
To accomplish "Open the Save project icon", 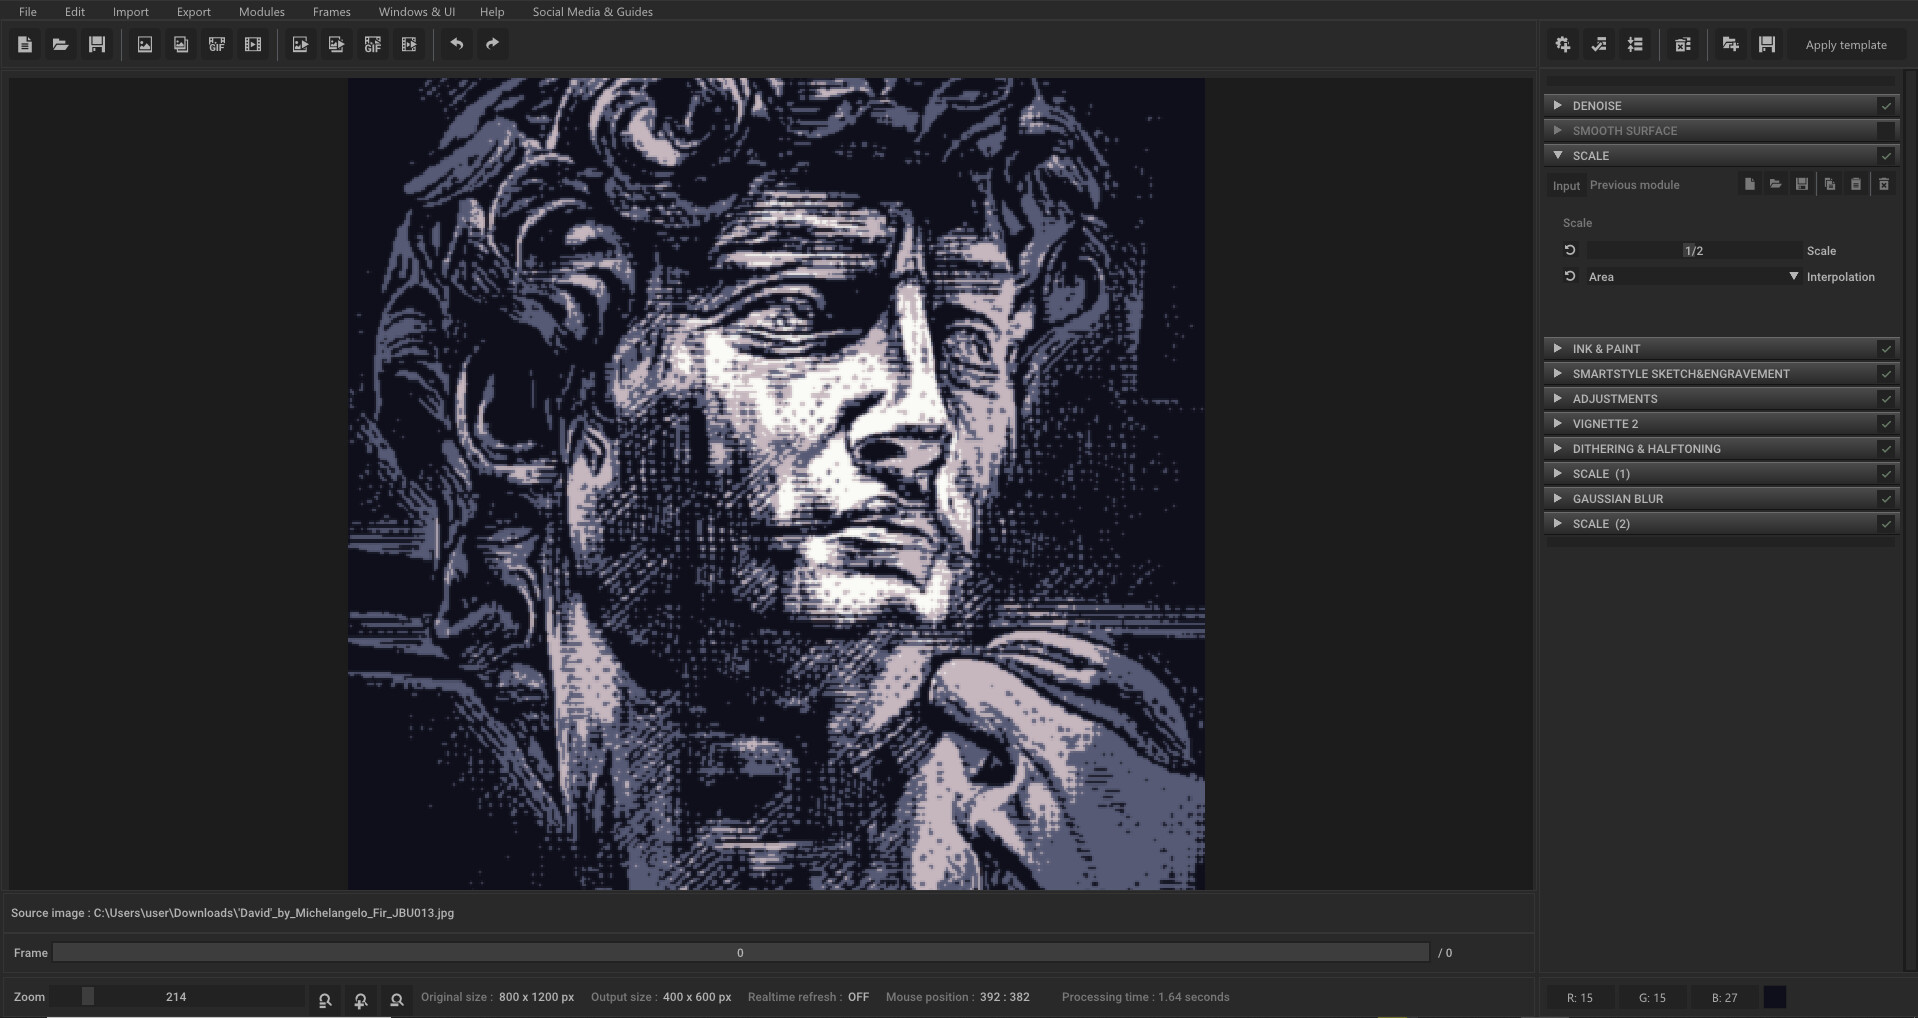I will click(x=97, y=44).
